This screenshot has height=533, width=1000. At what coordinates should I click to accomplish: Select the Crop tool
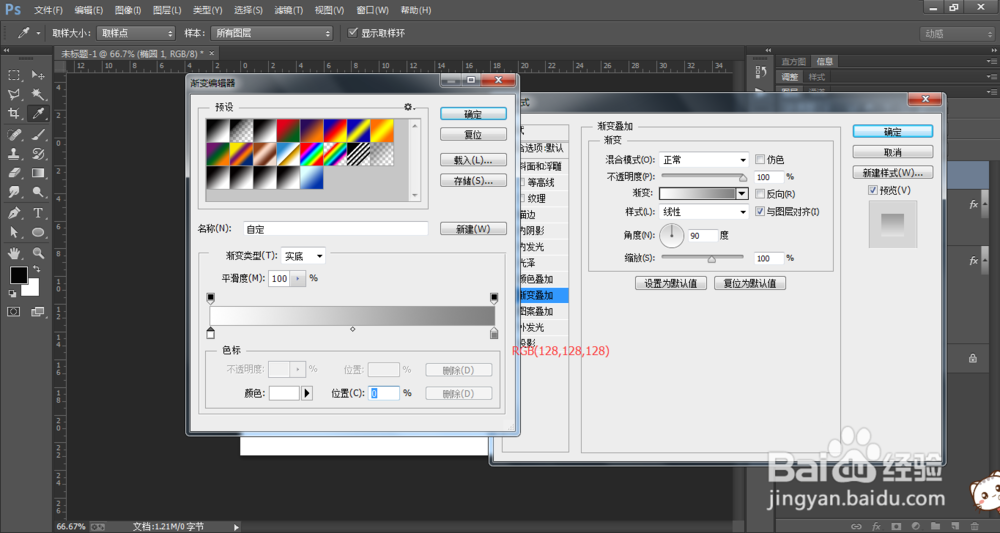click(14, 113)
